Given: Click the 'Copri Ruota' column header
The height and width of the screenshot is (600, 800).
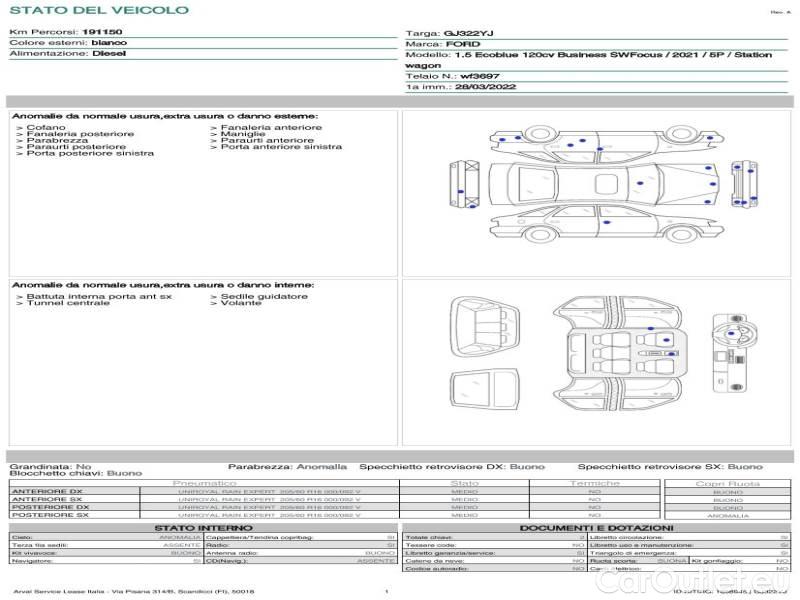Looking at the screenshot, I should [x=728, y=484].
